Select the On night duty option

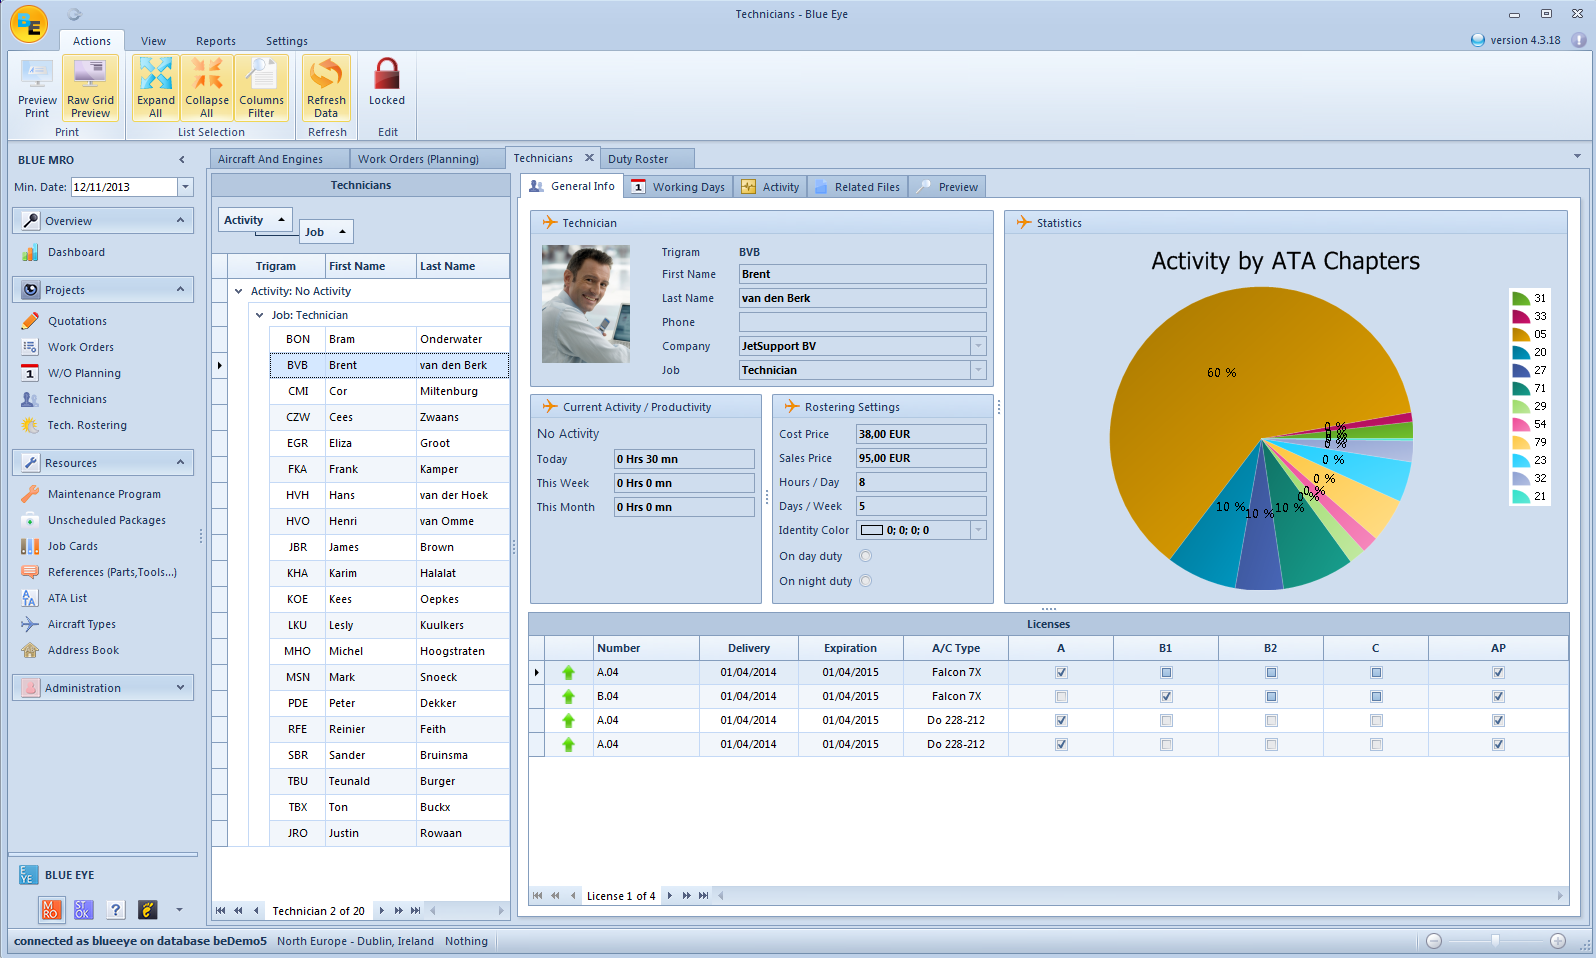866,581
